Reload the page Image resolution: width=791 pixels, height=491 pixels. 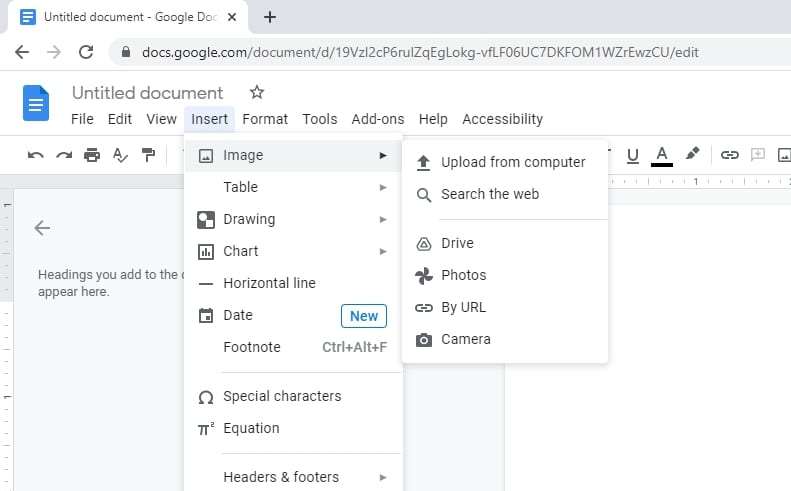[x=86, y=52]
